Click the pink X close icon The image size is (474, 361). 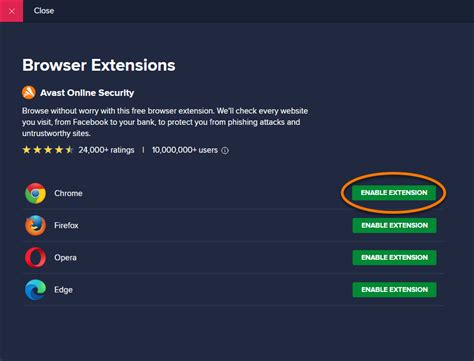(11, 11)
